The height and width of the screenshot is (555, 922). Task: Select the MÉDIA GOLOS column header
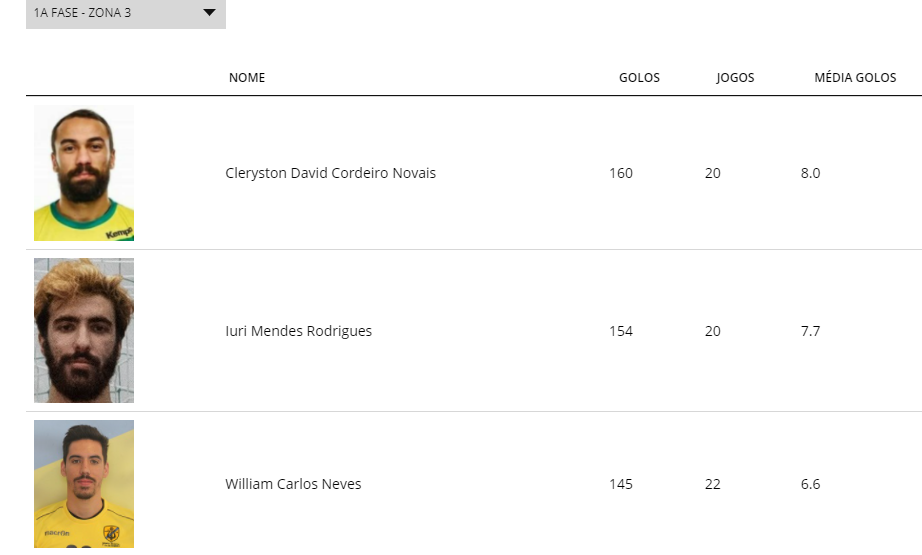855,78
